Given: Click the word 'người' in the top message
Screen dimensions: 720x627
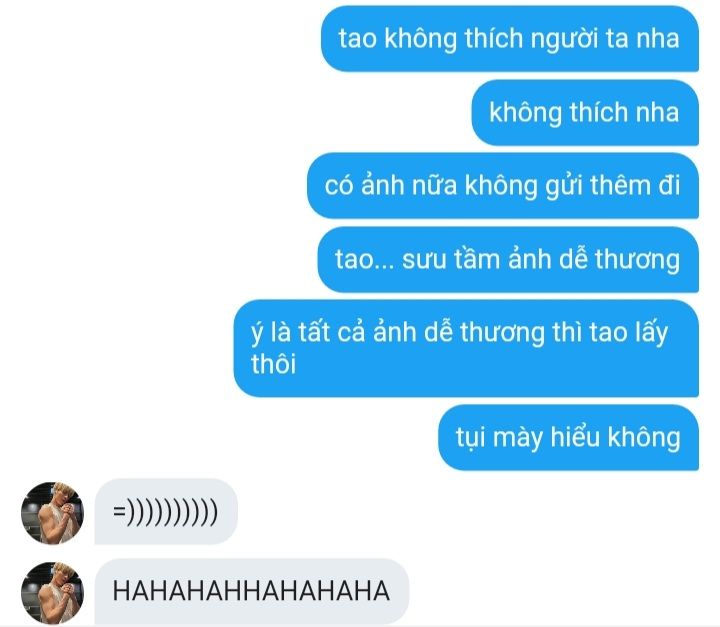Looking at the screenshot, I should pyautogui.click(x=564, y=40).
